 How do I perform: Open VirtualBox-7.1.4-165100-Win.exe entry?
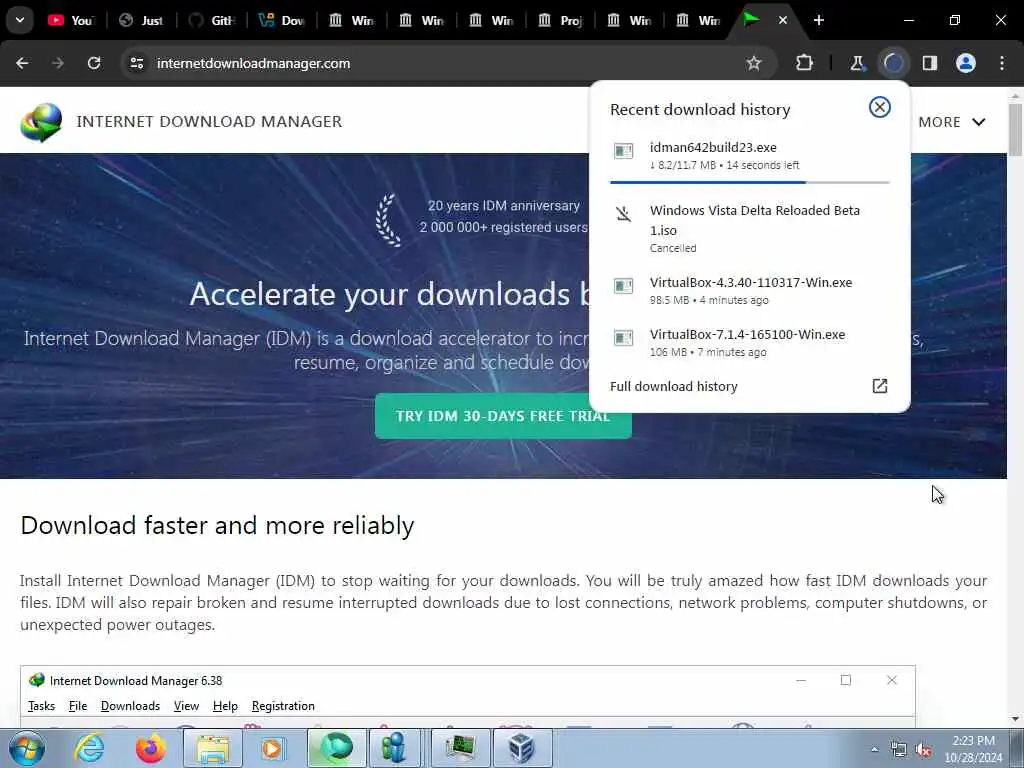pyautogui.click(x=750, y=342)
